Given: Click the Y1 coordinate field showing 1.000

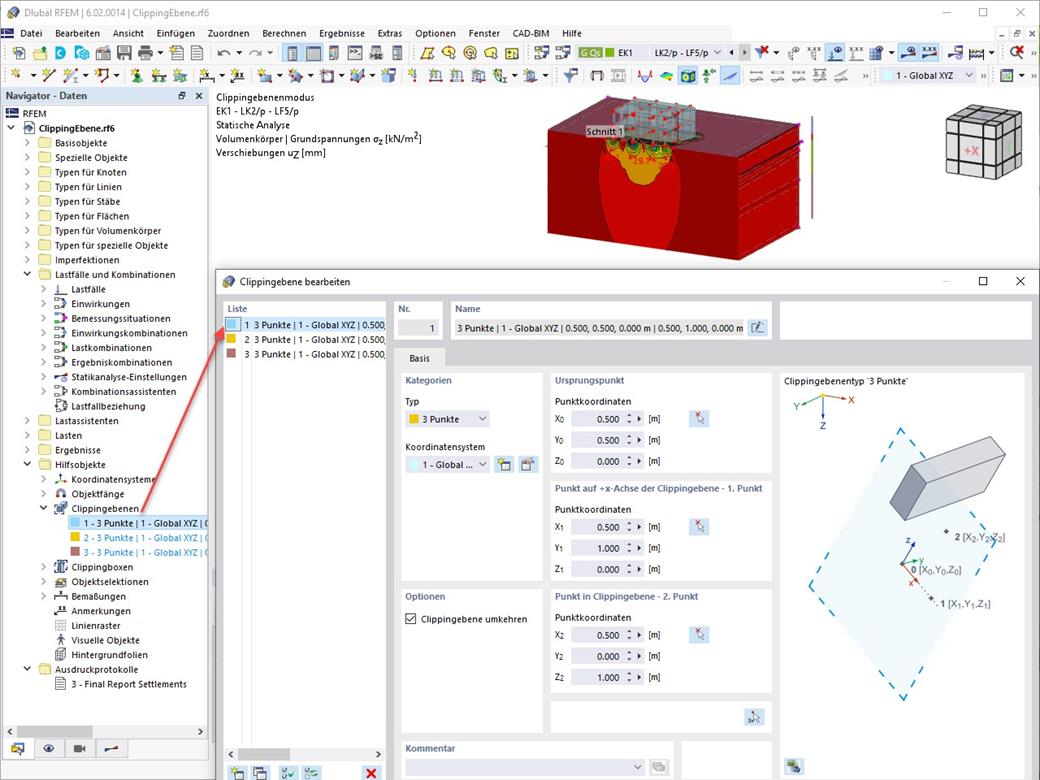Looking at the screenshot, I should click(x=597, y=549).
